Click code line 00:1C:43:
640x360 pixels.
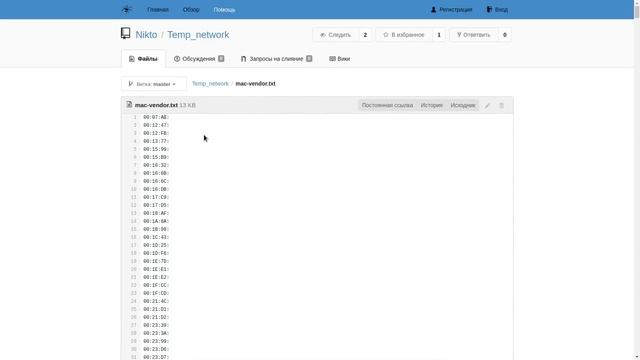tap(156, 237)
